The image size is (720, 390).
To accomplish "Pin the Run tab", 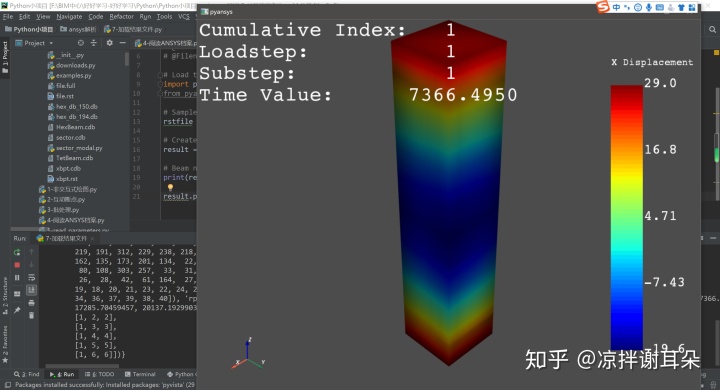I will [x=17, y=311].
